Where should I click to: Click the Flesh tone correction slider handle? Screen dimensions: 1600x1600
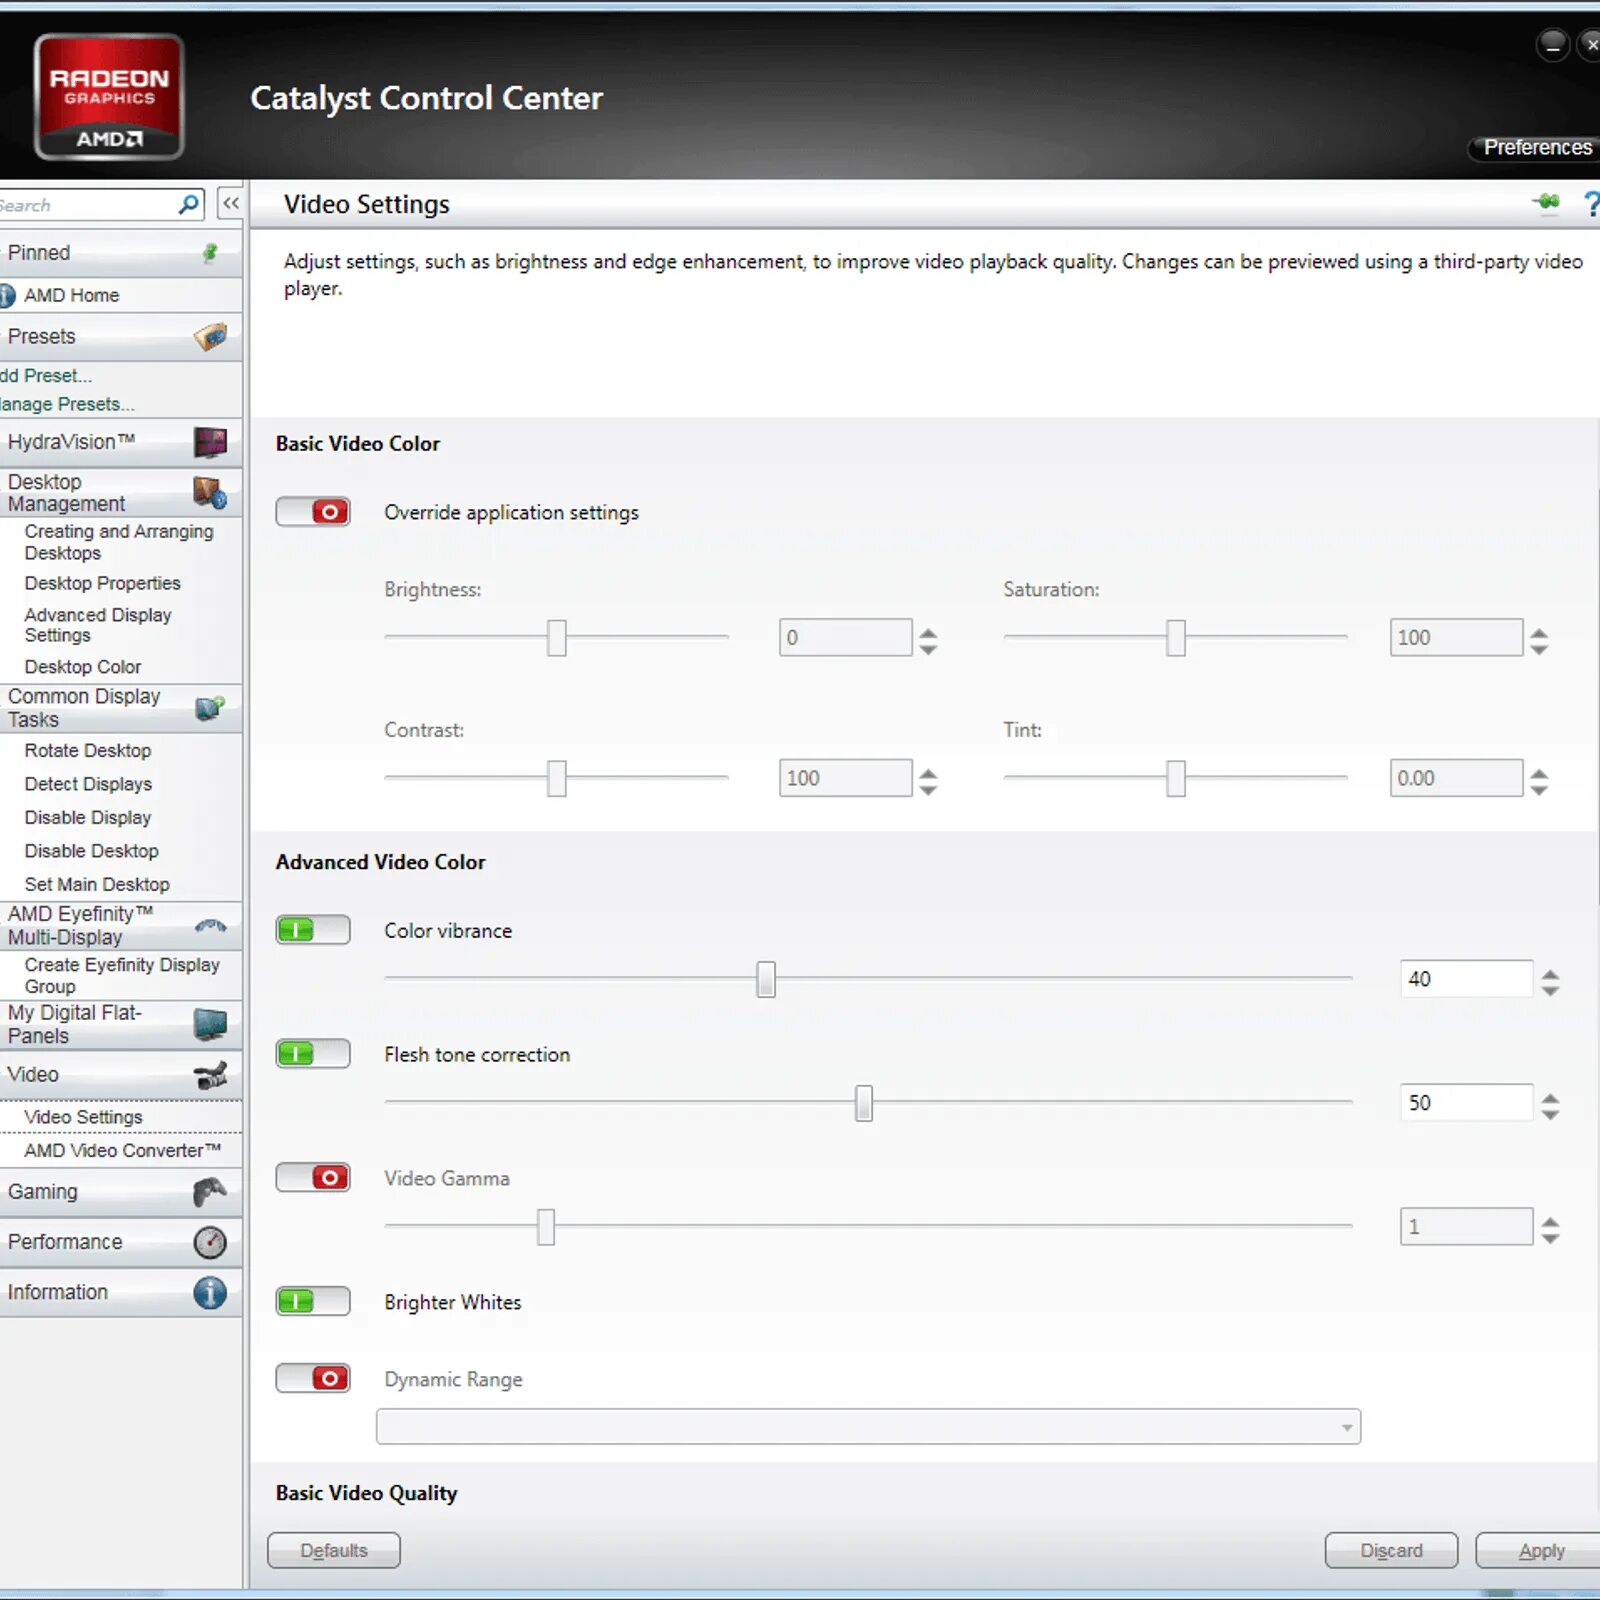(x=864, y=1103)
